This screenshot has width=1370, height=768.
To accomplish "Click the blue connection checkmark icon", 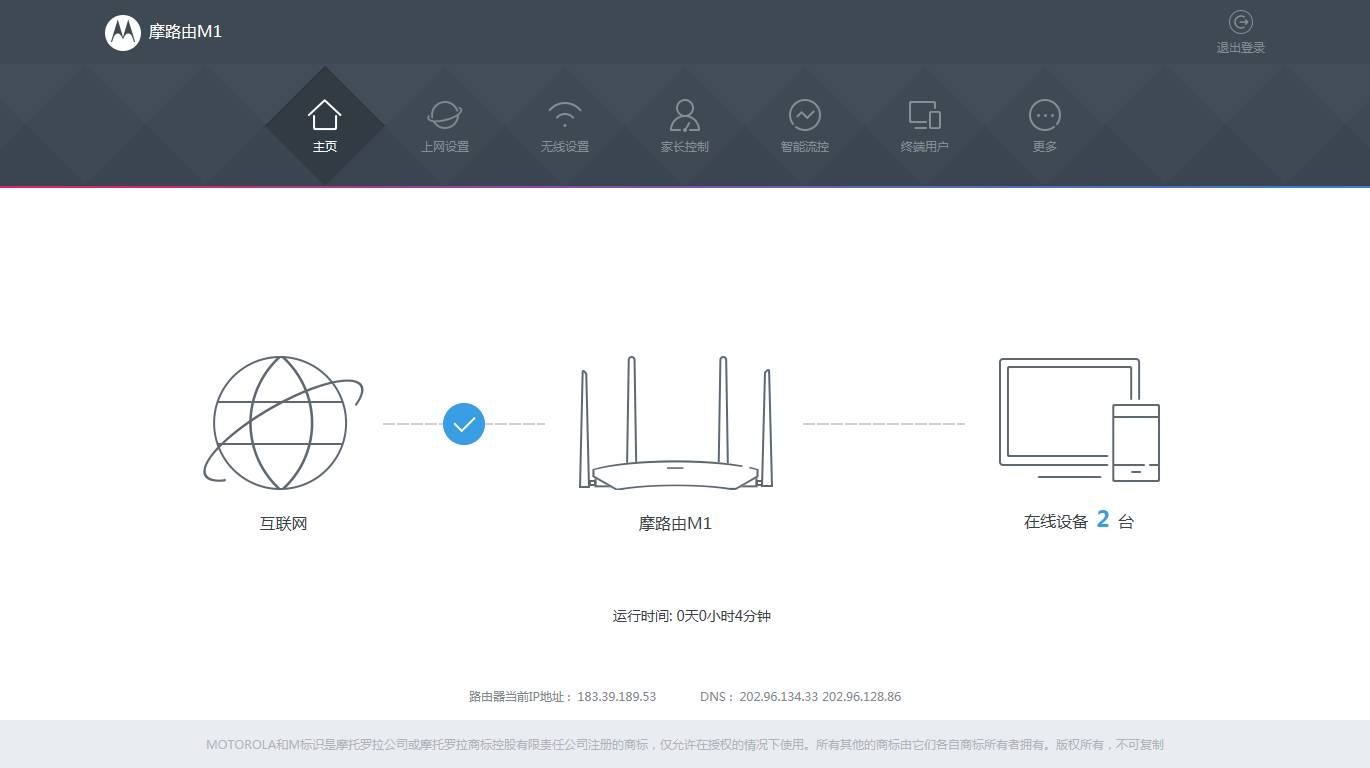I will click(x=464, y=424).
